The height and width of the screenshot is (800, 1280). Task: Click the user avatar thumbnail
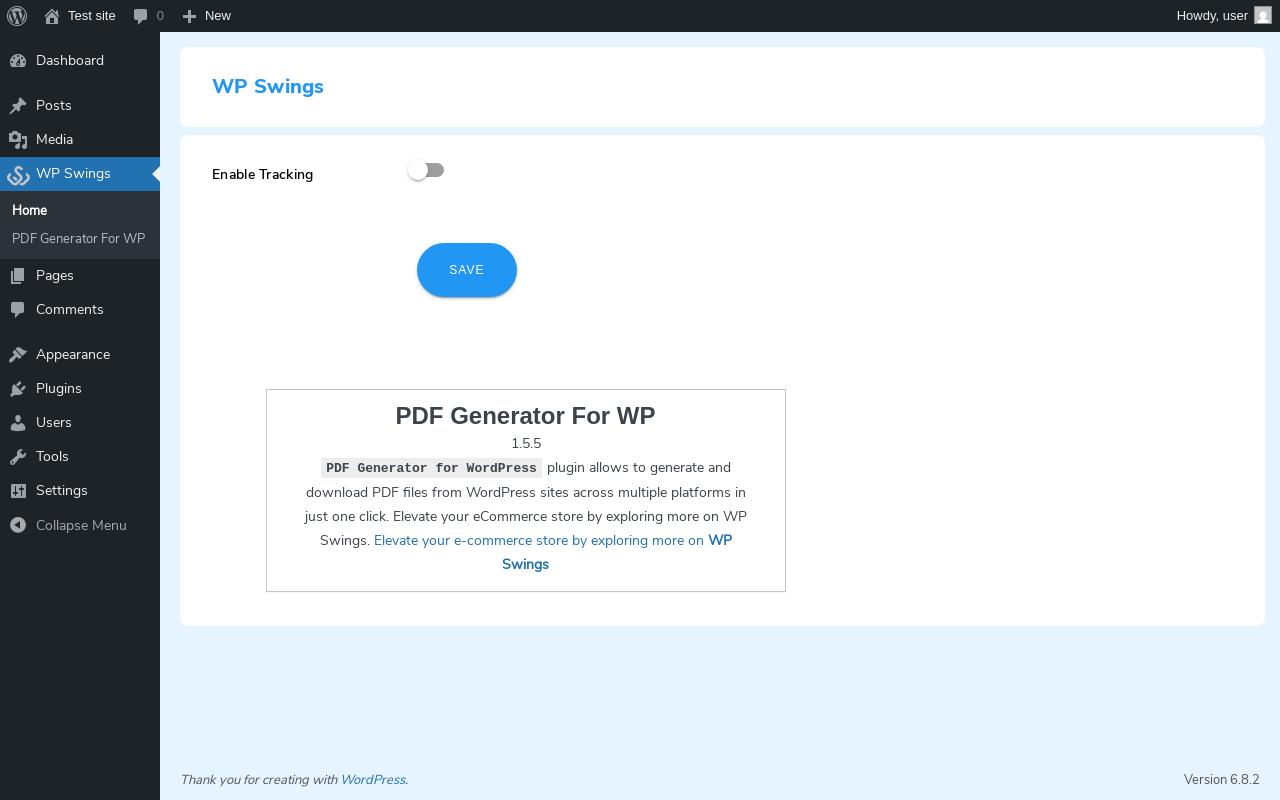click(x=1263, y=15)
